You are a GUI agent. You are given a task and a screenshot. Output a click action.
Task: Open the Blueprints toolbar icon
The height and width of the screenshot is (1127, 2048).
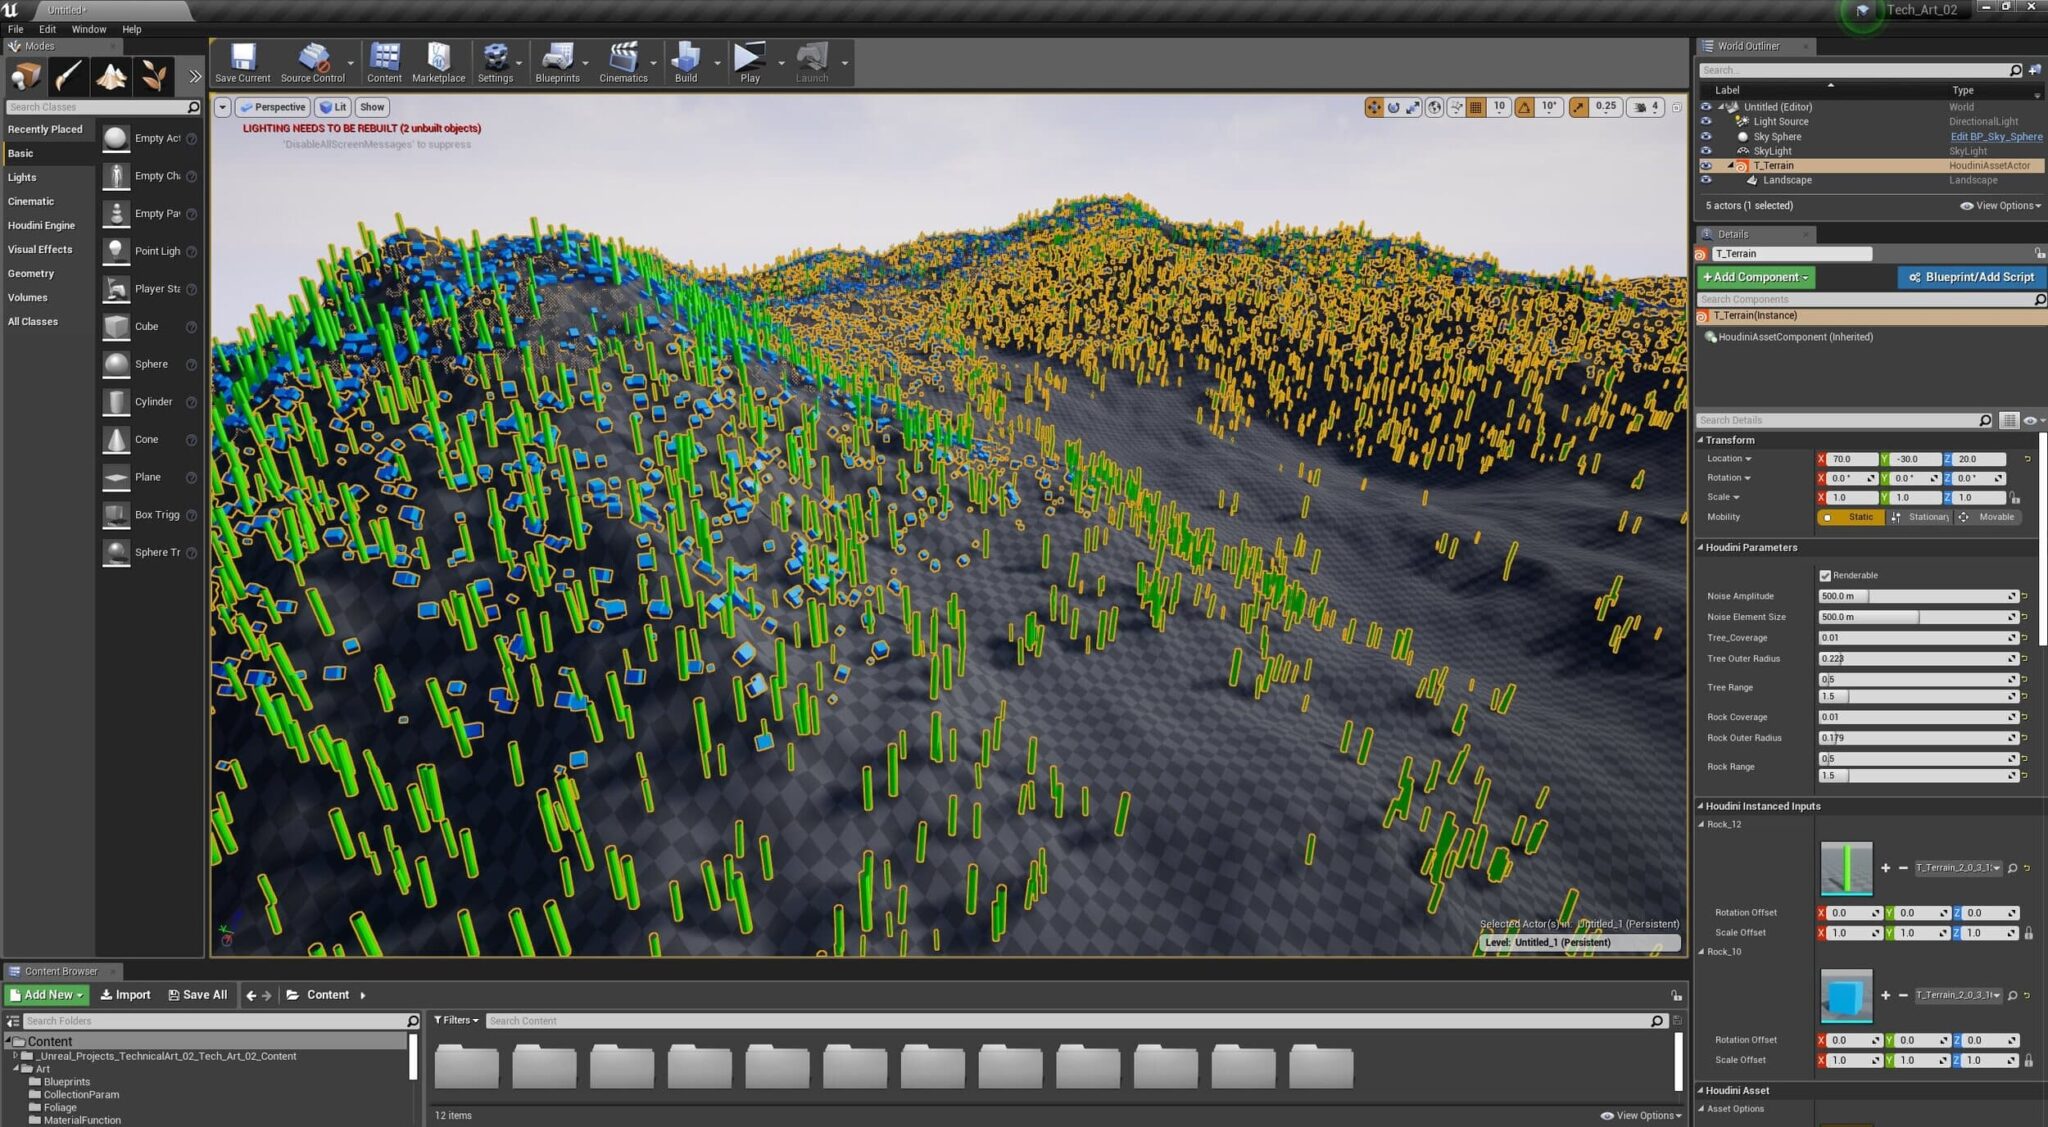click(x=557, y=57)
